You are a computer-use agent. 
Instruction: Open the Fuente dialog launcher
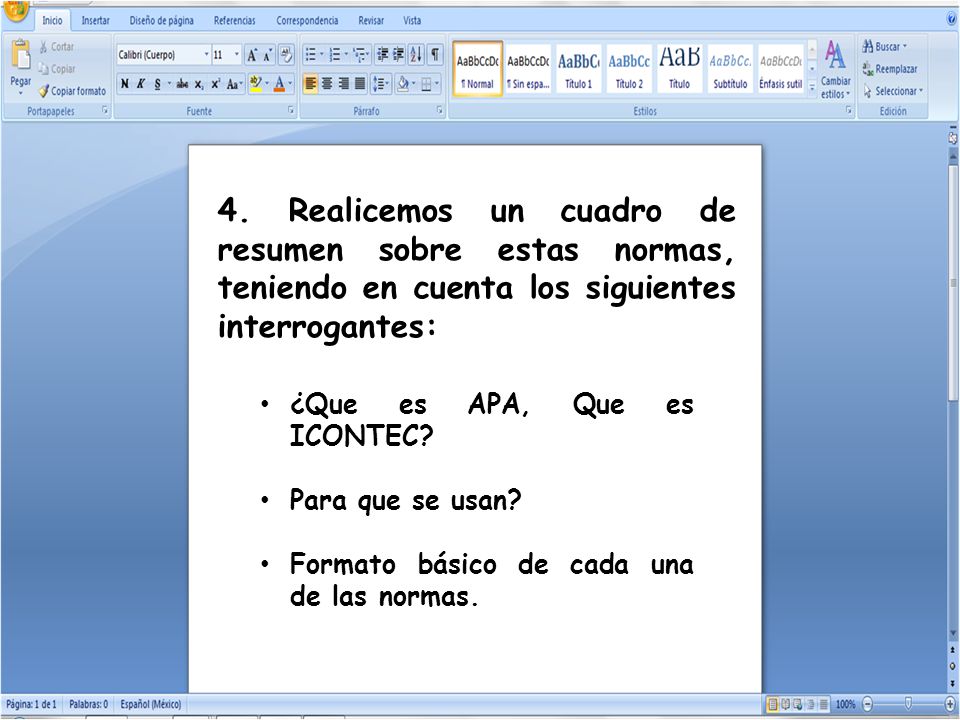[x=291, y=111]
